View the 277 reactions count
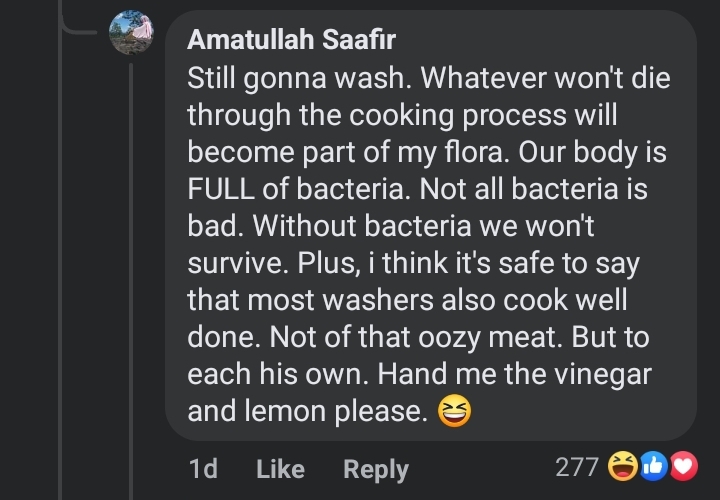 (x=577, y=467)
